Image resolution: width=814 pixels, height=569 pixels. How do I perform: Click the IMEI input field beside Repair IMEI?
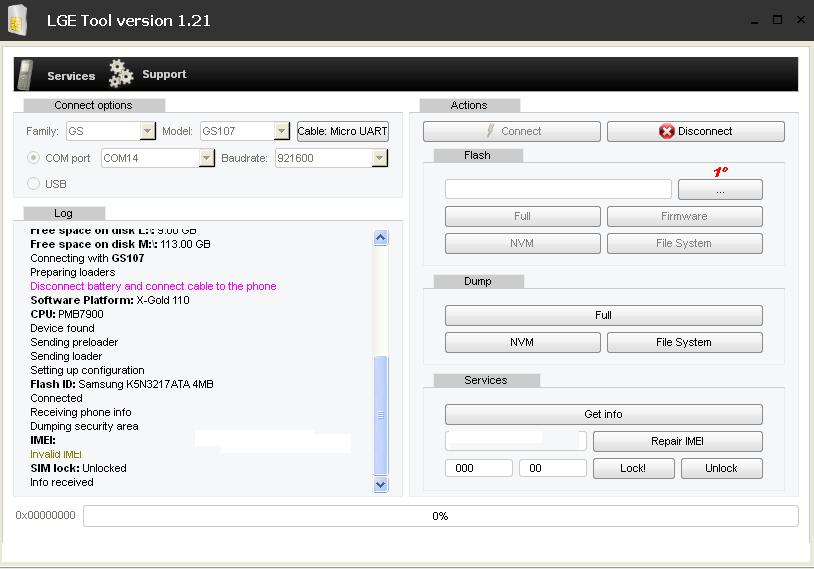click(515, 441)
